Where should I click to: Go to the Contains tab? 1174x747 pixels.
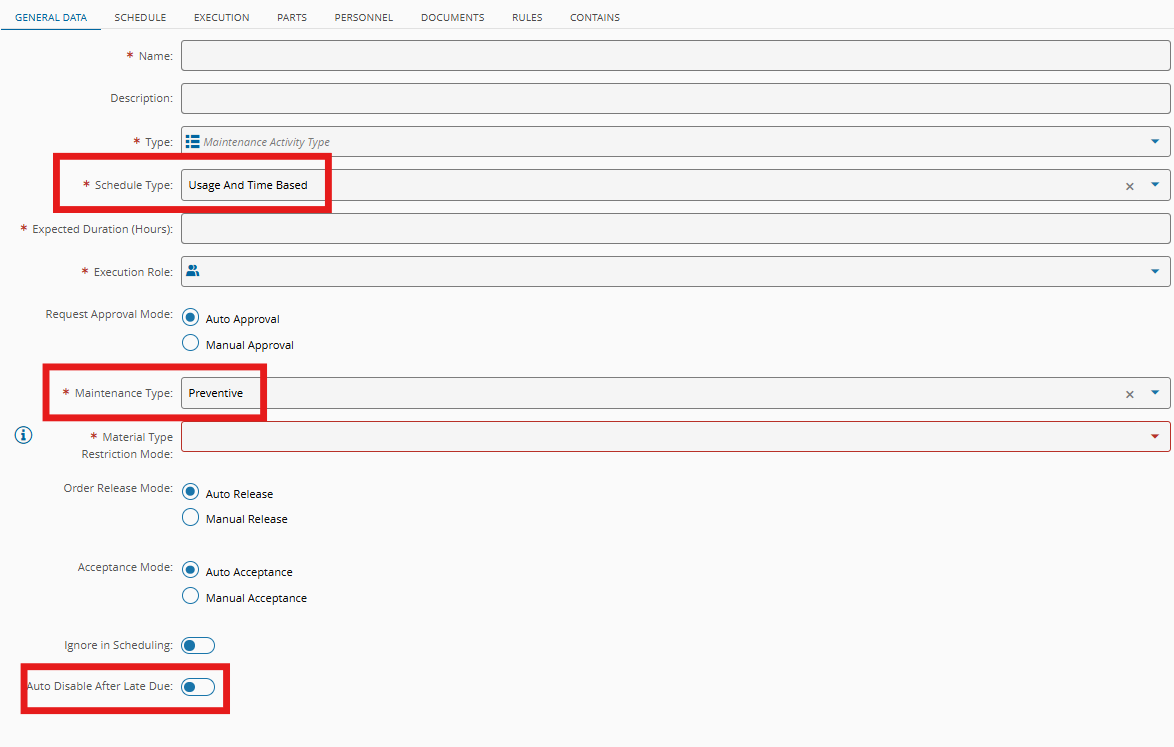[x=594, y=17]
